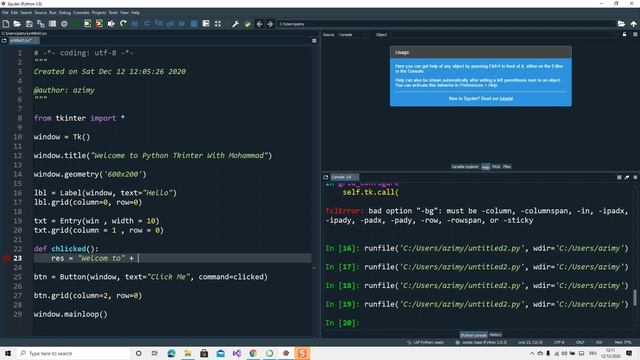Image resolution: width=640 pixels, height=360 pixels.
Task: Open the Spyder tutorial link
Action: coord(506,99)
